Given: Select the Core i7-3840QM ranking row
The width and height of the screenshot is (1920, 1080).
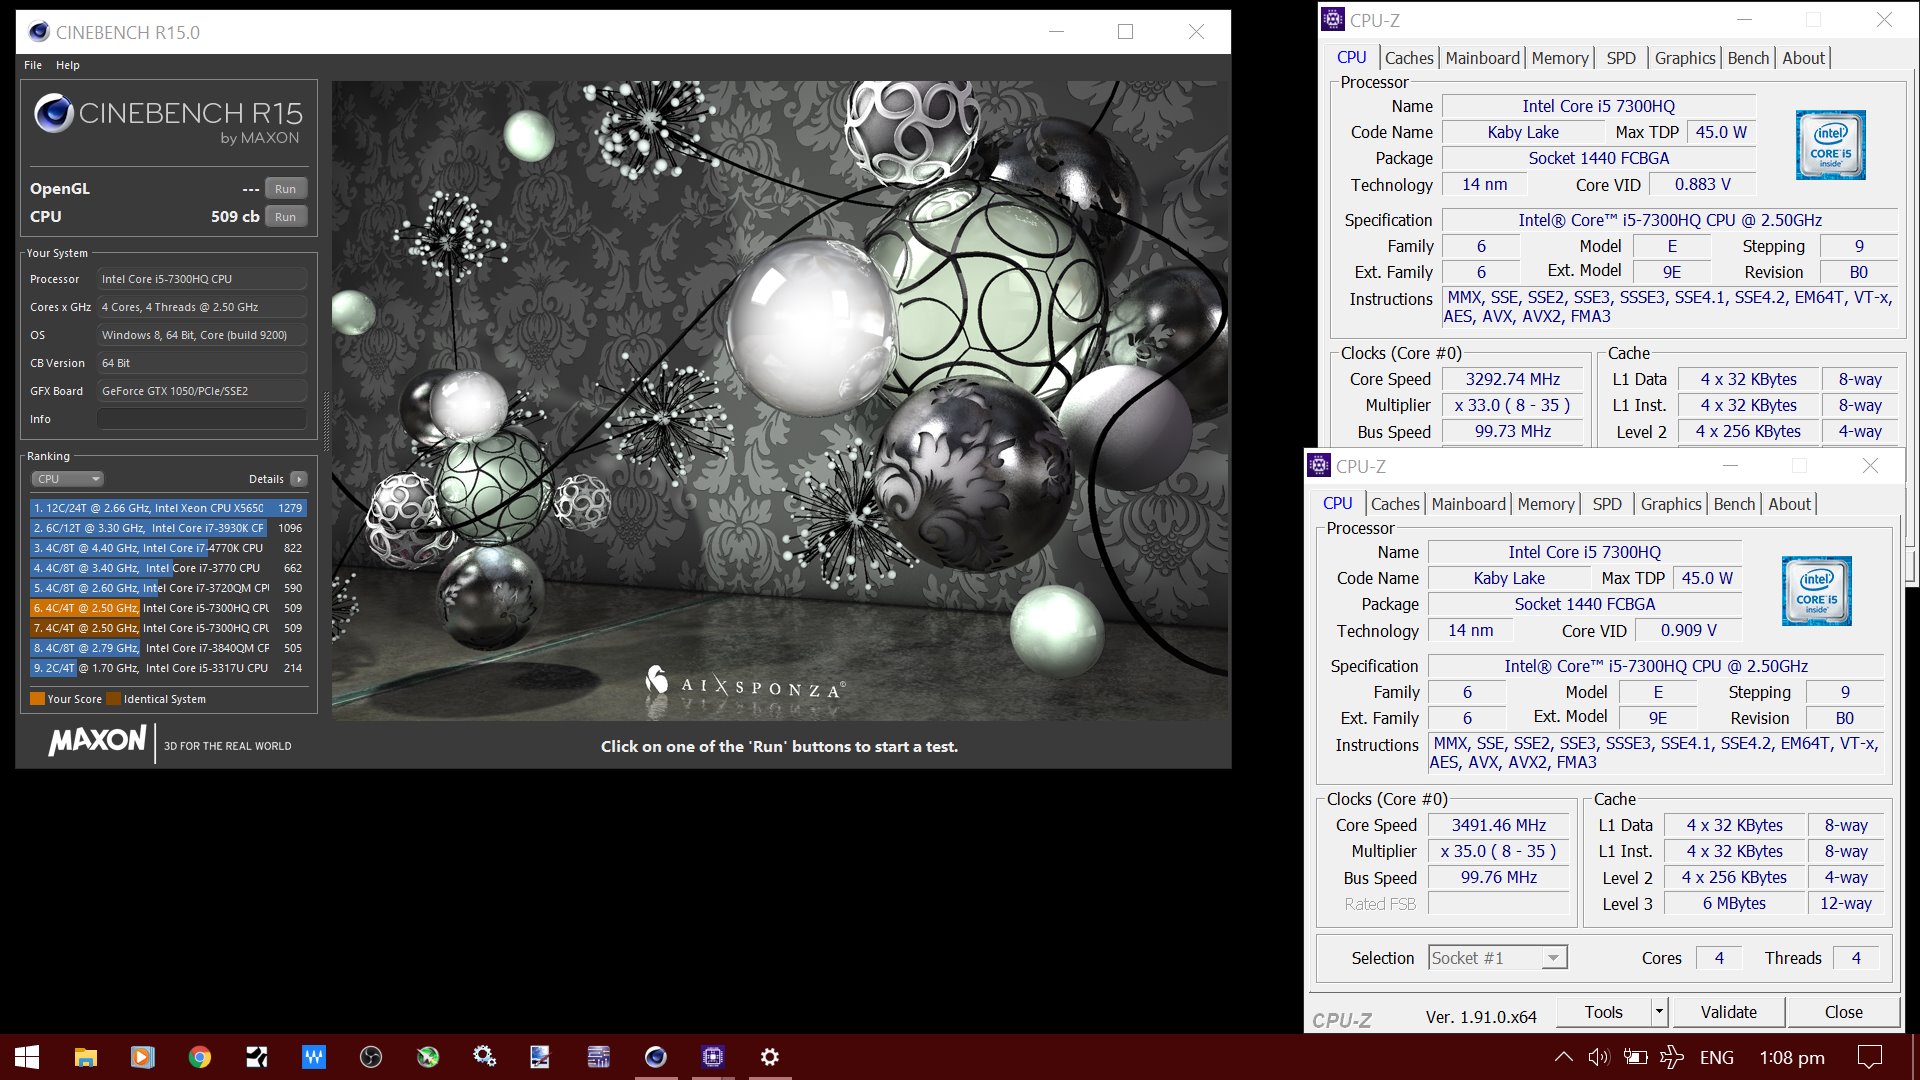Looking at the screenshot, I should pyautogui.click(x=168, y=648).
